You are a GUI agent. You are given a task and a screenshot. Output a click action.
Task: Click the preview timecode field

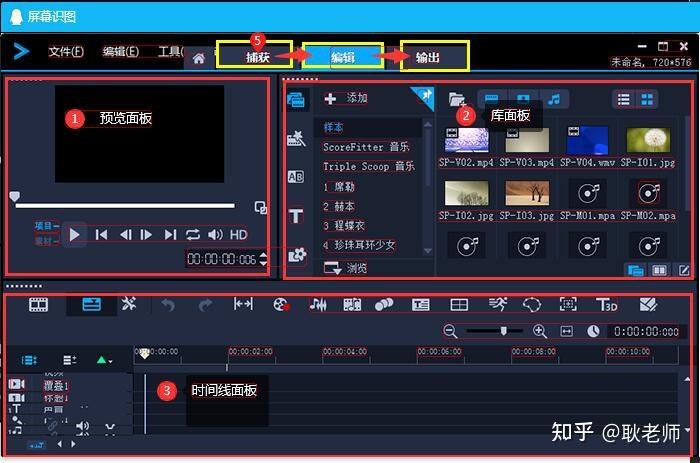click(x=221, y=259)
